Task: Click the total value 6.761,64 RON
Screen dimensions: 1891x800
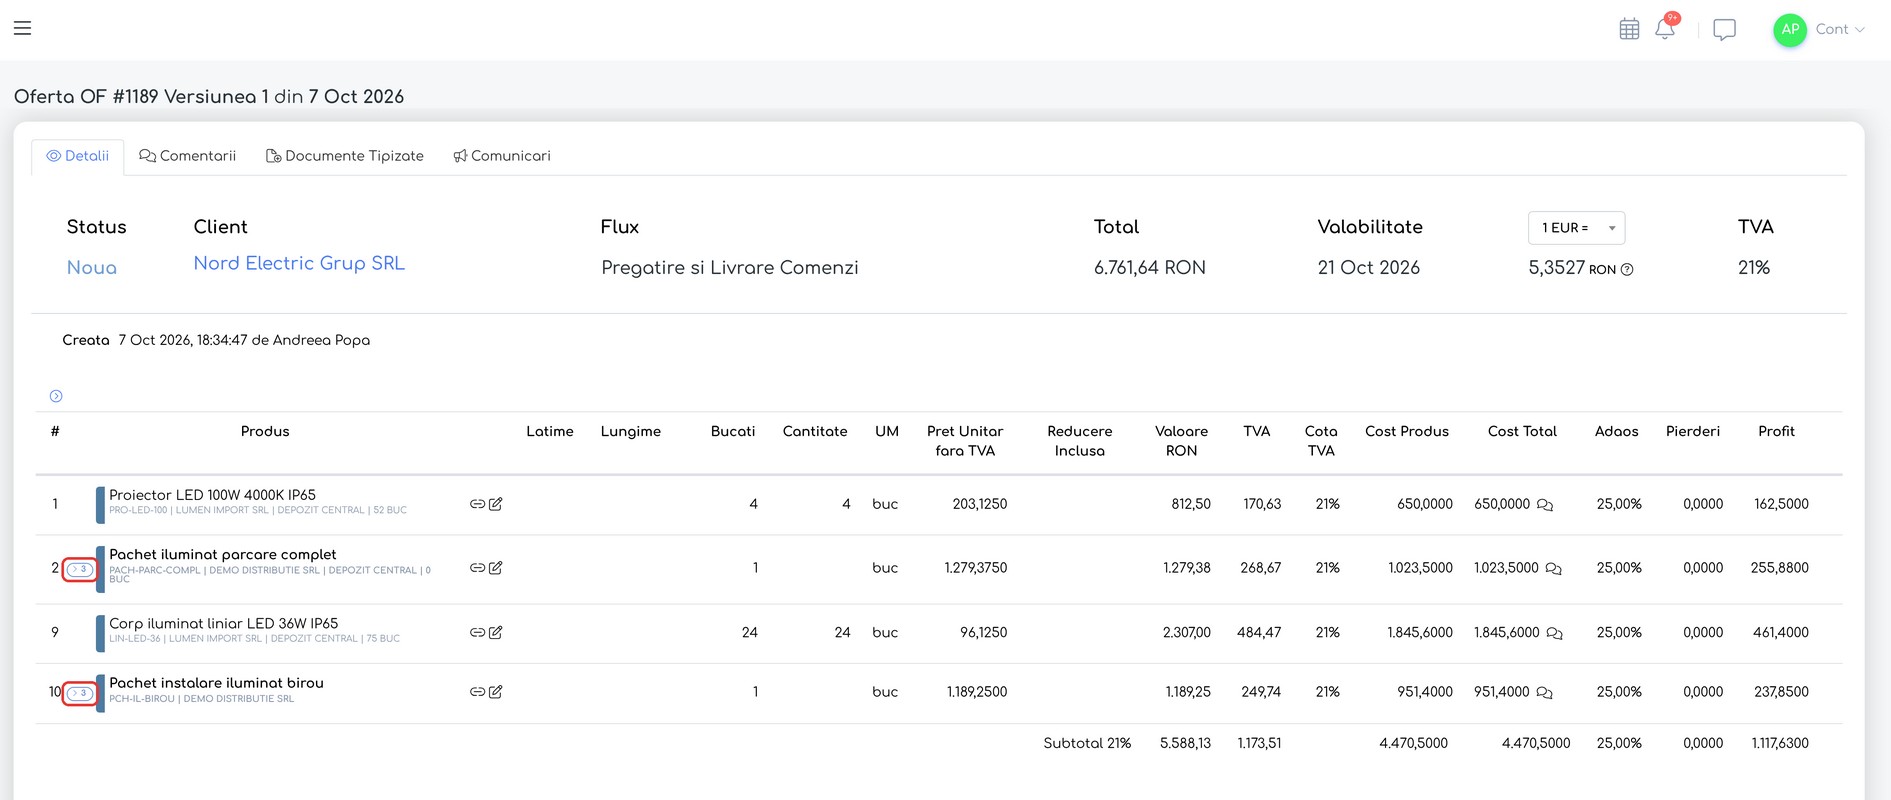Action: pos(1150,268)
